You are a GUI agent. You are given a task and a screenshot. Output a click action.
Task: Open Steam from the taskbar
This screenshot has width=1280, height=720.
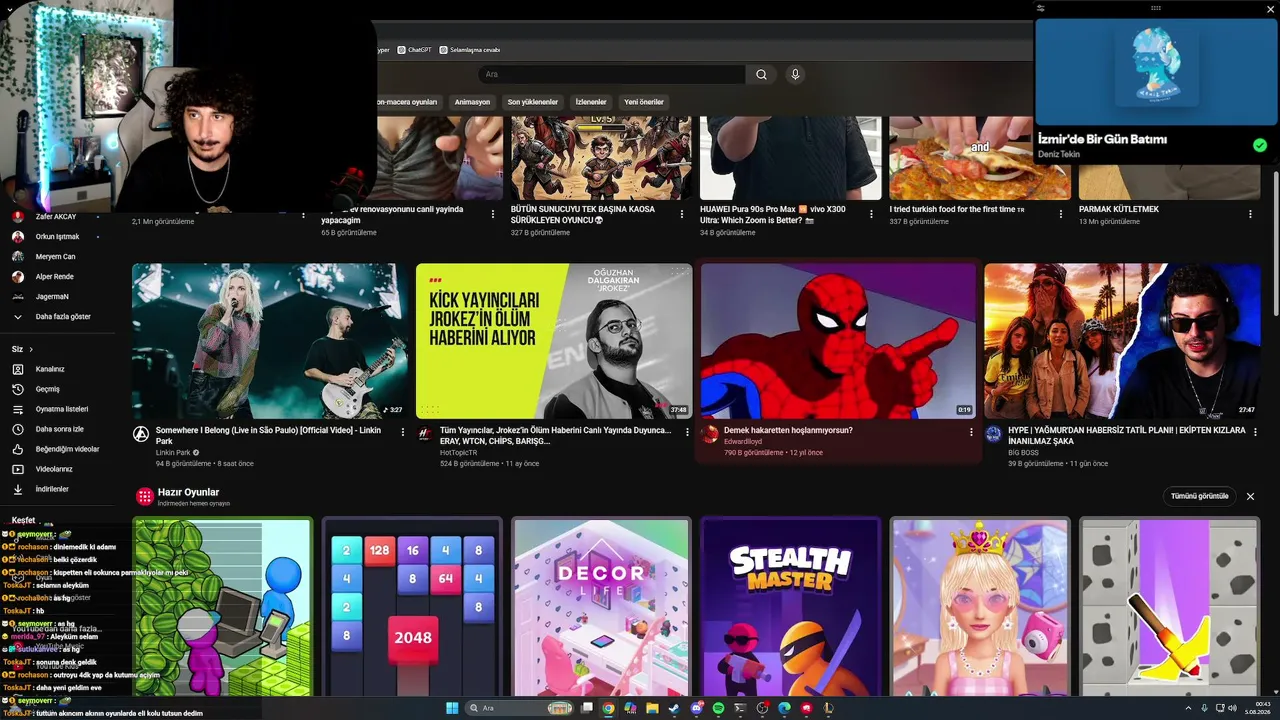click(674, 708)
